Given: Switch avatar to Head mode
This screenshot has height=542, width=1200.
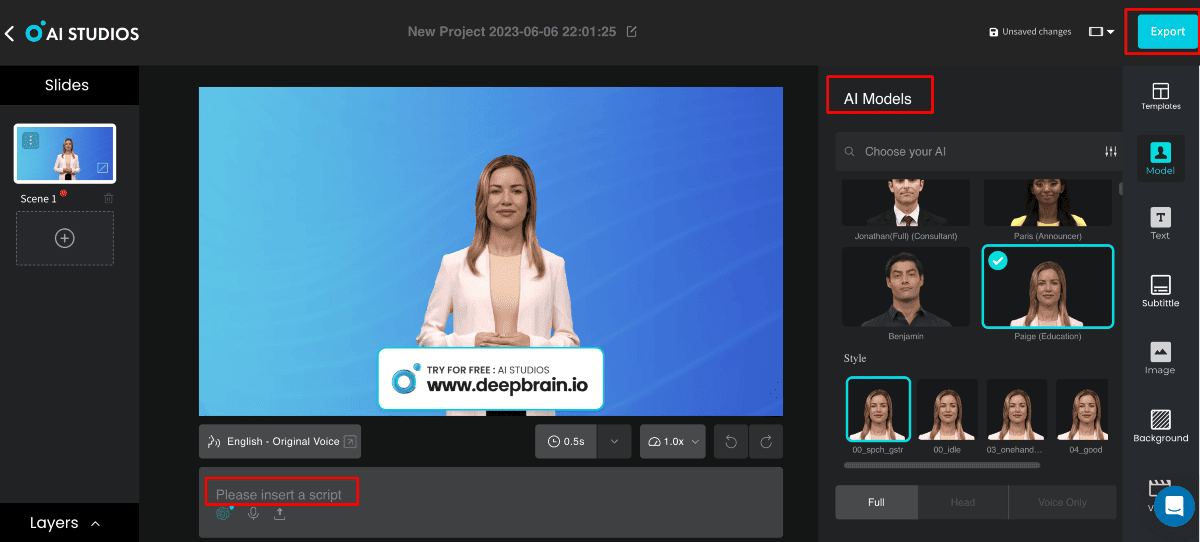Looking at the screenshot, I should [962, 502].
